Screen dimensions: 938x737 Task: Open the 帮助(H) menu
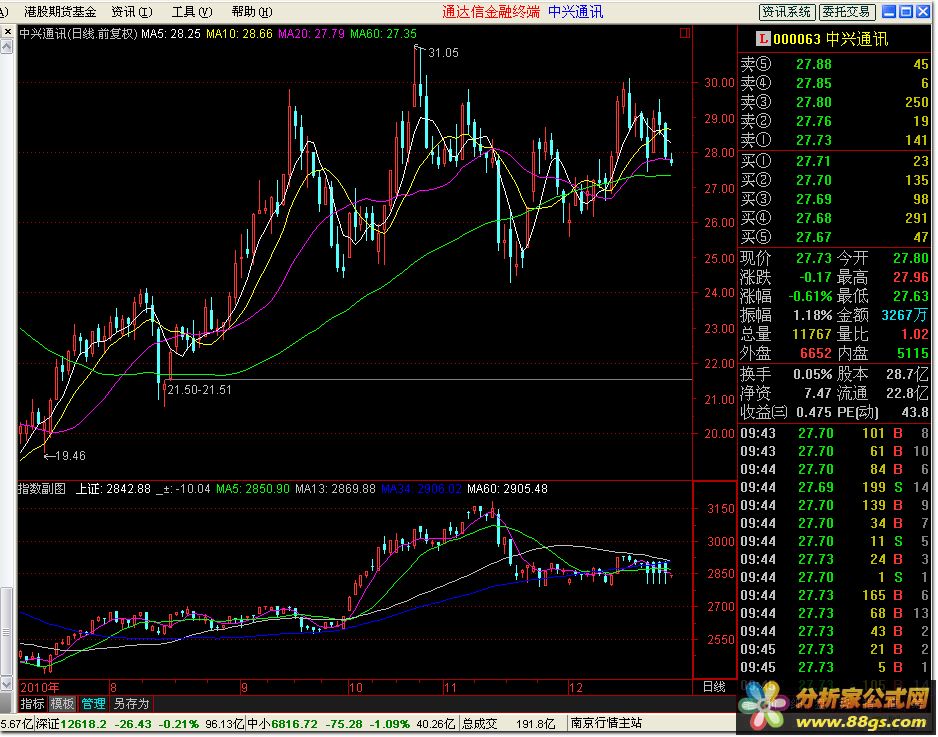tap(252, 11)
